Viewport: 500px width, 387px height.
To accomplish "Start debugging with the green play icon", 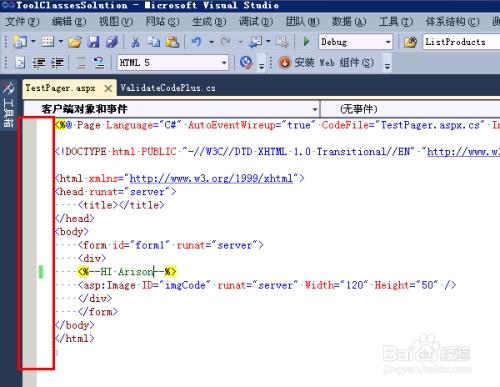I will coord(306,42).
